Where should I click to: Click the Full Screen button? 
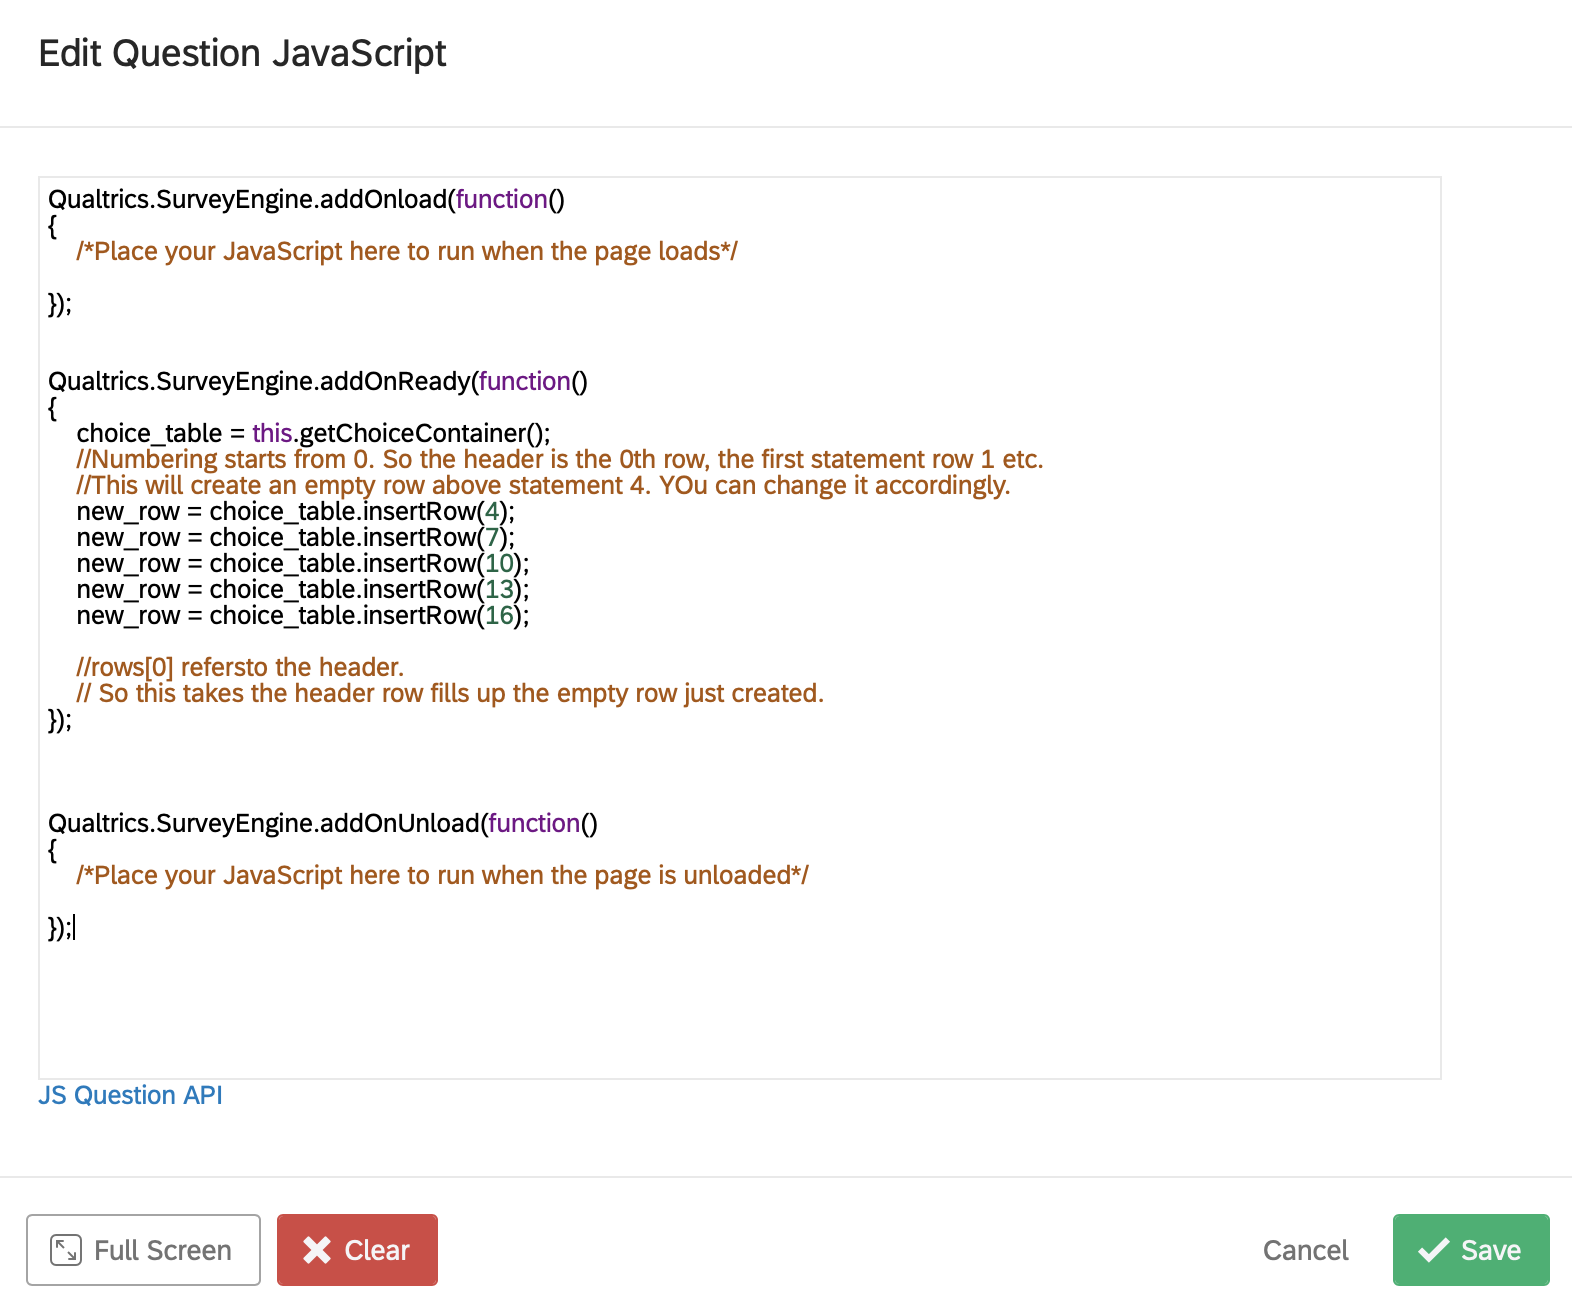click(143, 1250)
